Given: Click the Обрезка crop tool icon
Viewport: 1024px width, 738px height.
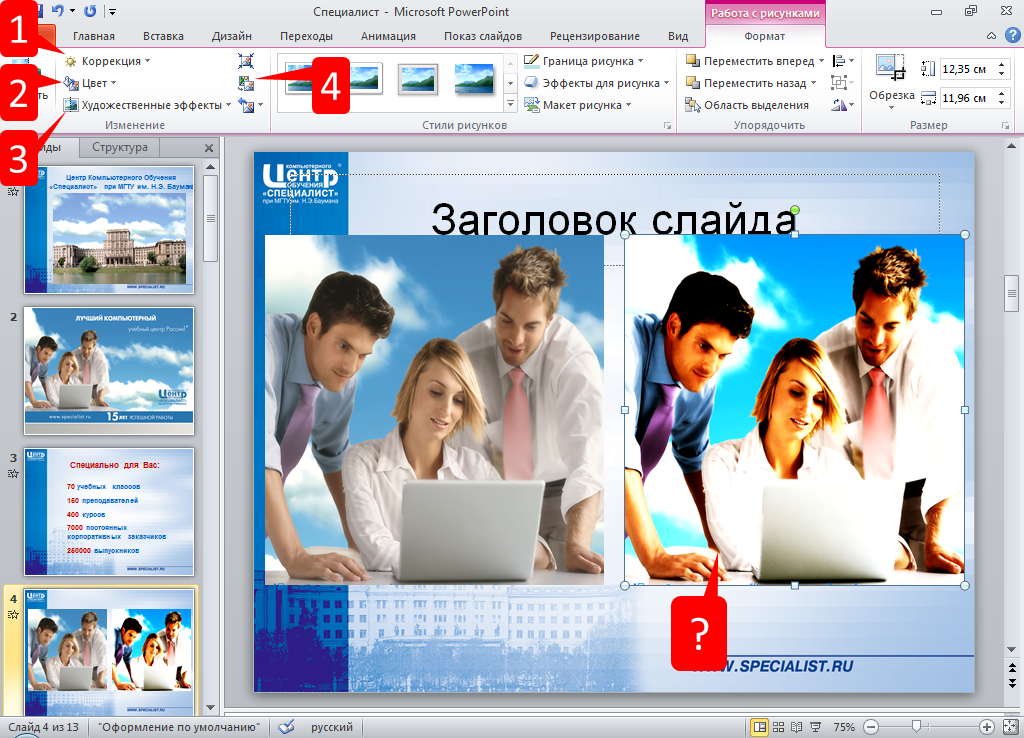Looking at the screenshot, I should click(x=890, y=68).
